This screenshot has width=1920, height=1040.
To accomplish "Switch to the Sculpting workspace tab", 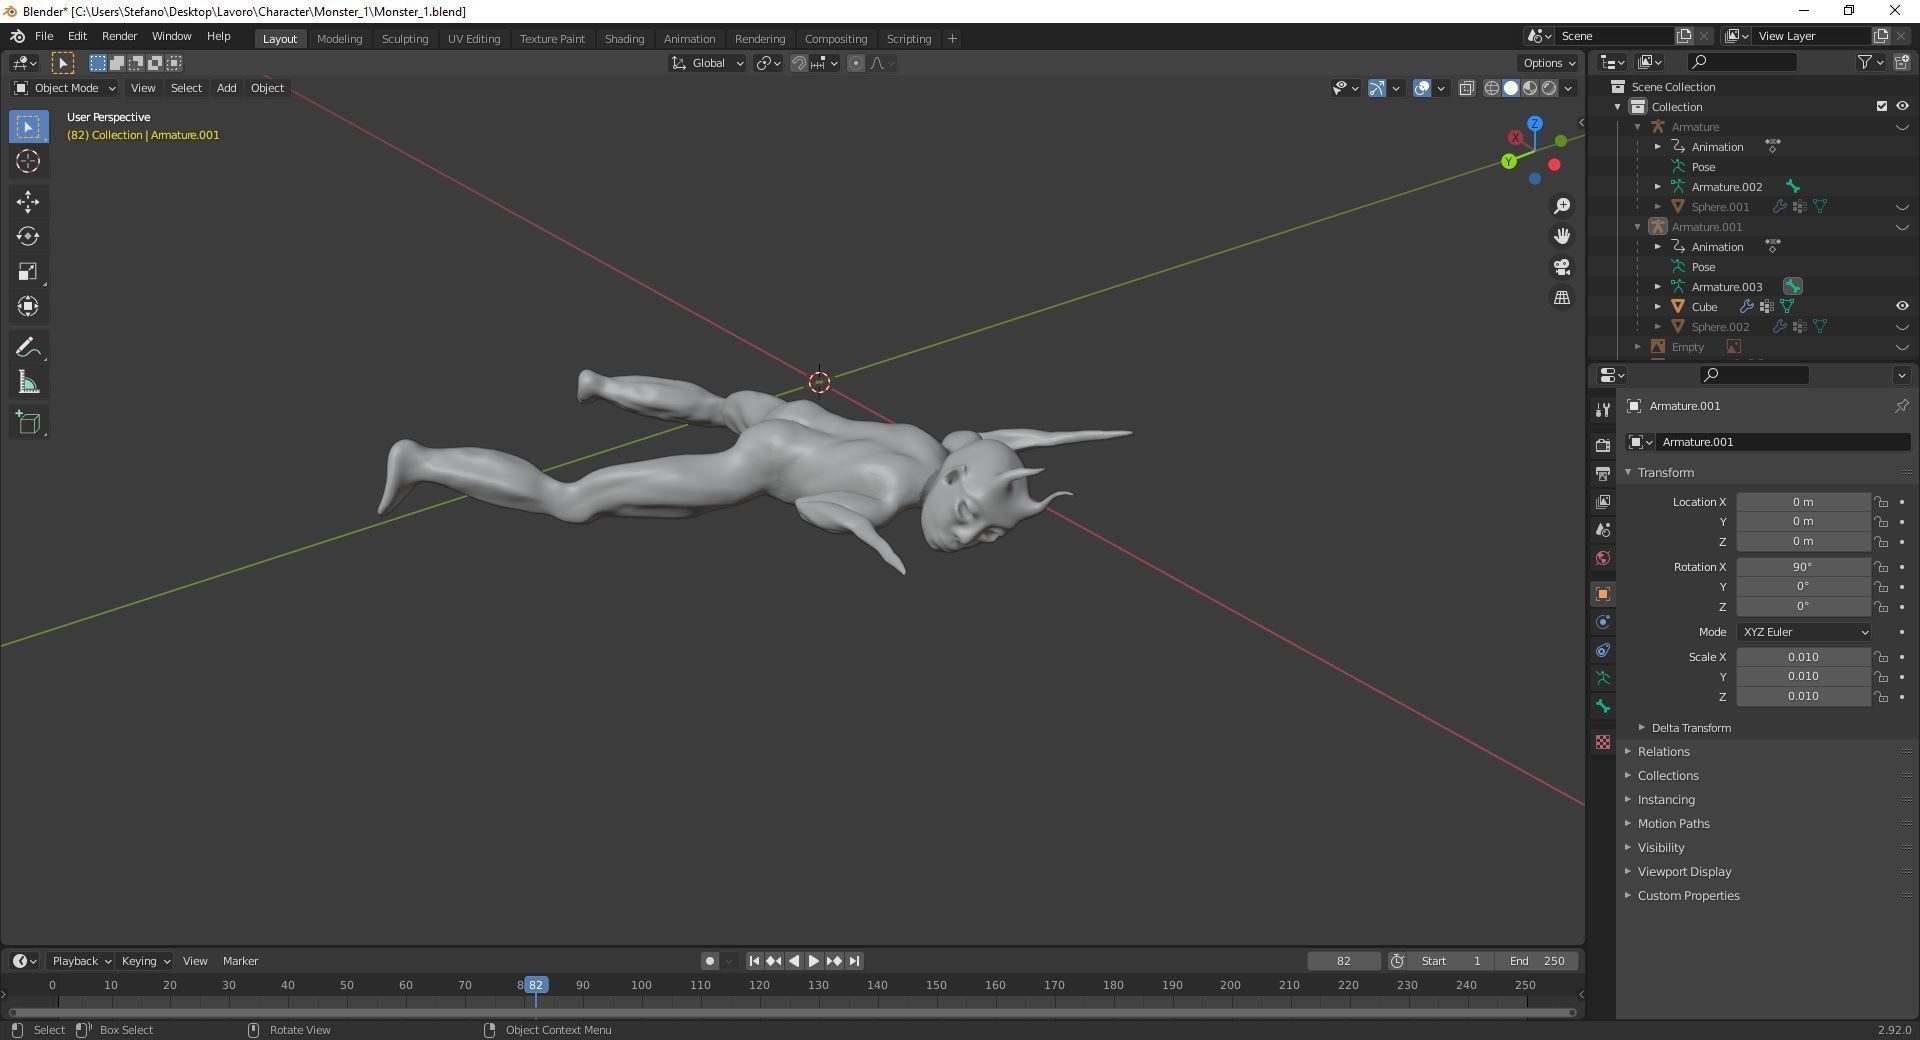I will [x=405, y=38].
